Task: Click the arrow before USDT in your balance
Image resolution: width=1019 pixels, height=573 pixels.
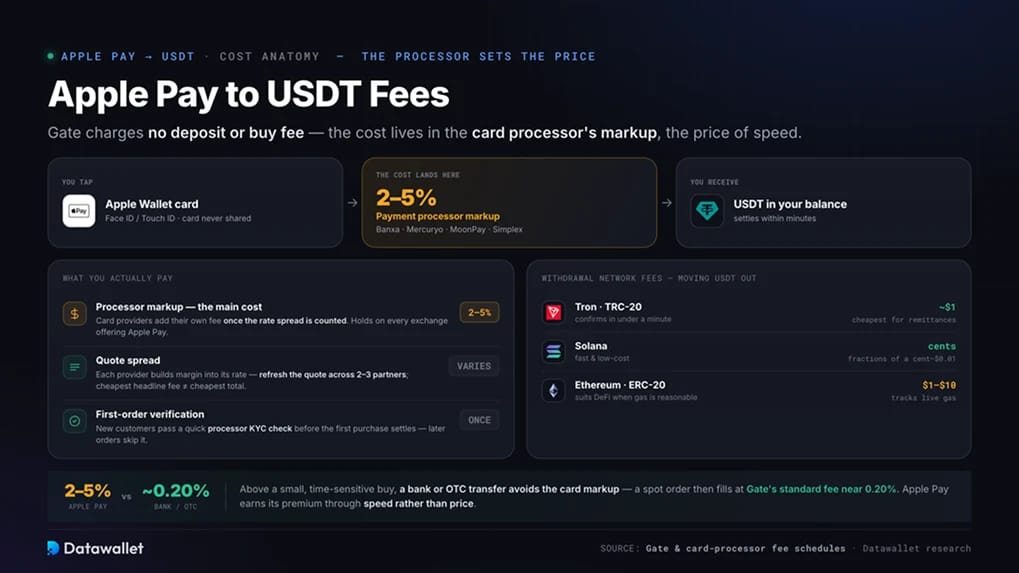Action: (667, 203)
